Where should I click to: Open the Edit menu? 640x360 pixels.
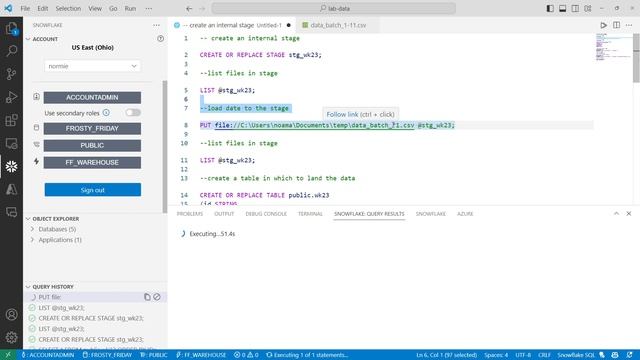(x=42, y=8)
